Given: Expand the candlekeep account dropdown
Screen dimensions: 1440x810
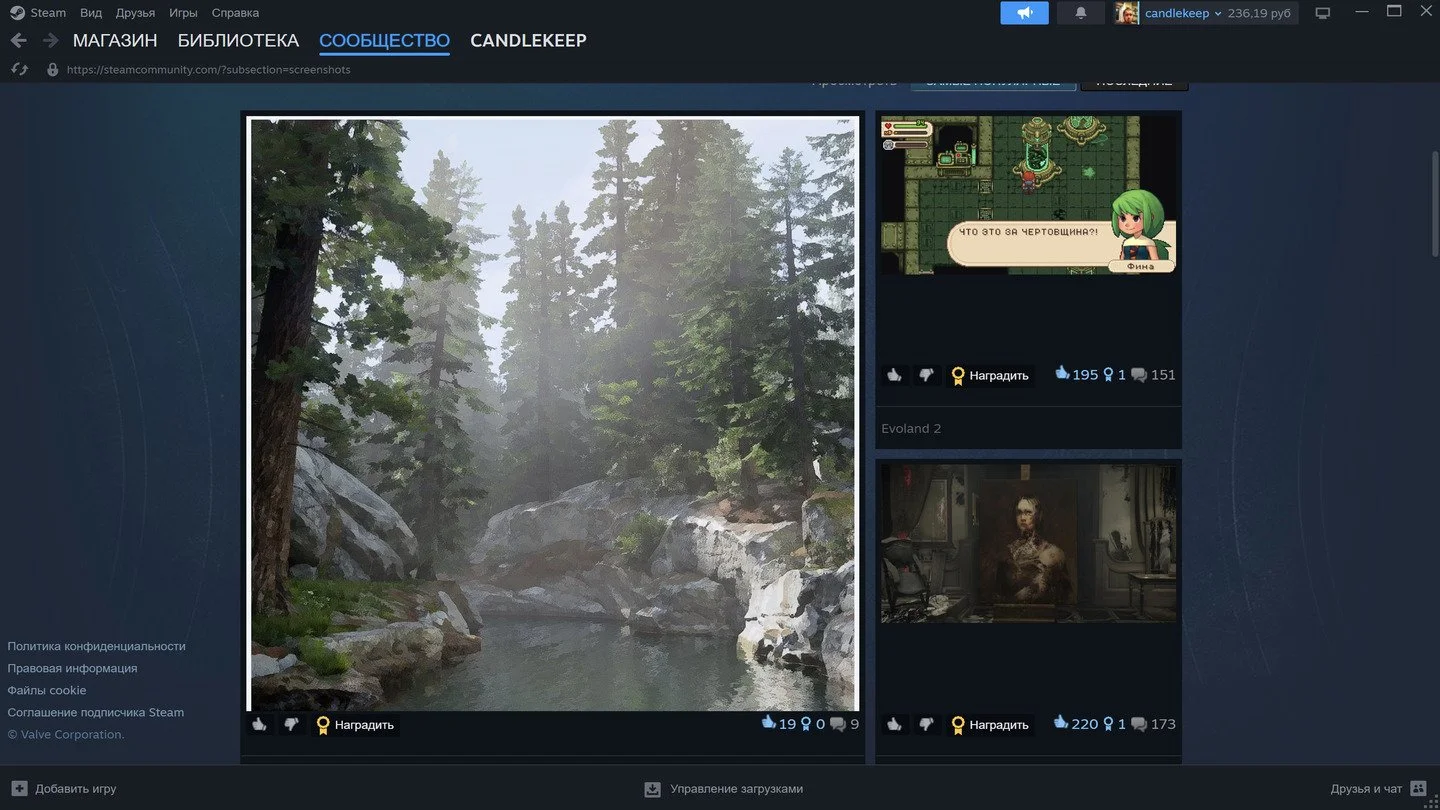Looking at the screenshot, I should click(x=1183, y=13).
